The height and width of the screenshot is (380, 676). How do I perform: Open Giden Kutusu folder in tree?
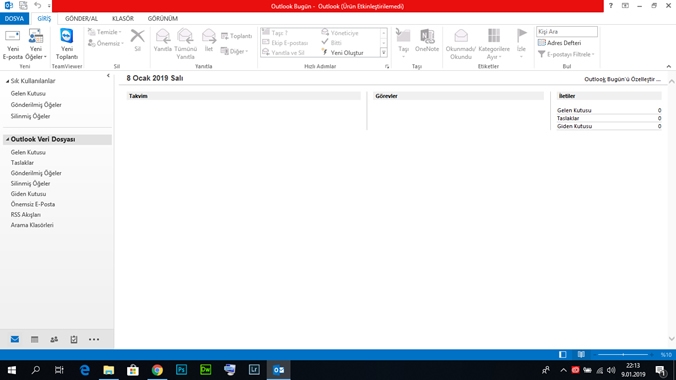point(28,194)
